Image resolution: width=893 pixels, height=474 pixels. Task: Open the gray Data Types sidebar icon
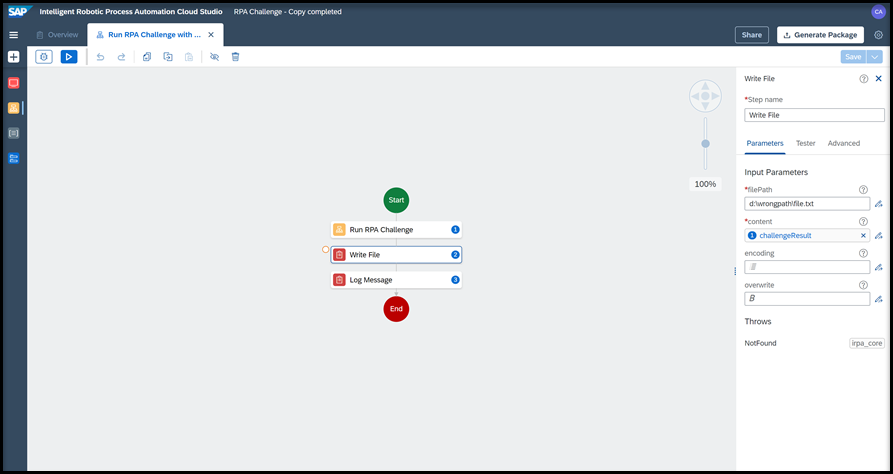[14, 133]
